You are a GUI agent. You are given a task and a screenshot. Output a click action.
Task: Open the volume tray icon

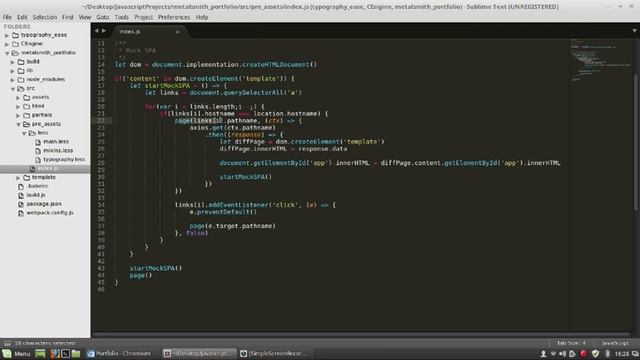coord(563,354)
